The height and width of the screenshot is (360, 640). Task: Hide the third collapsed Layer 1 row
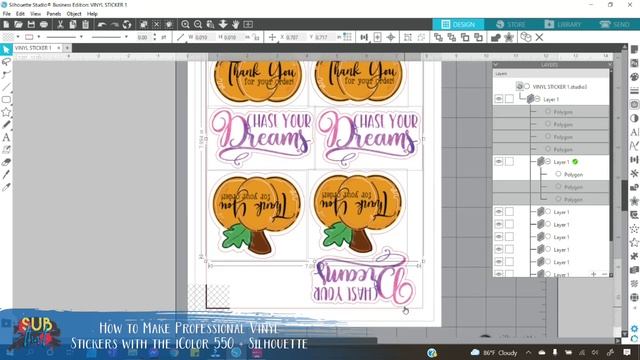click(x=499, y=237)
